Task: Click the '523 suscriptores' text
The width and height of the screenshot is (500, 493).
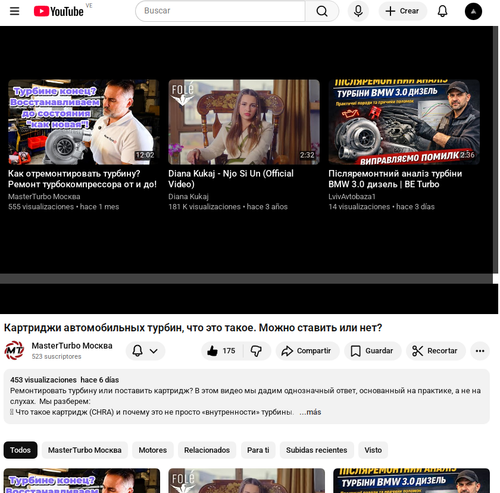Action: click(56, 356)
